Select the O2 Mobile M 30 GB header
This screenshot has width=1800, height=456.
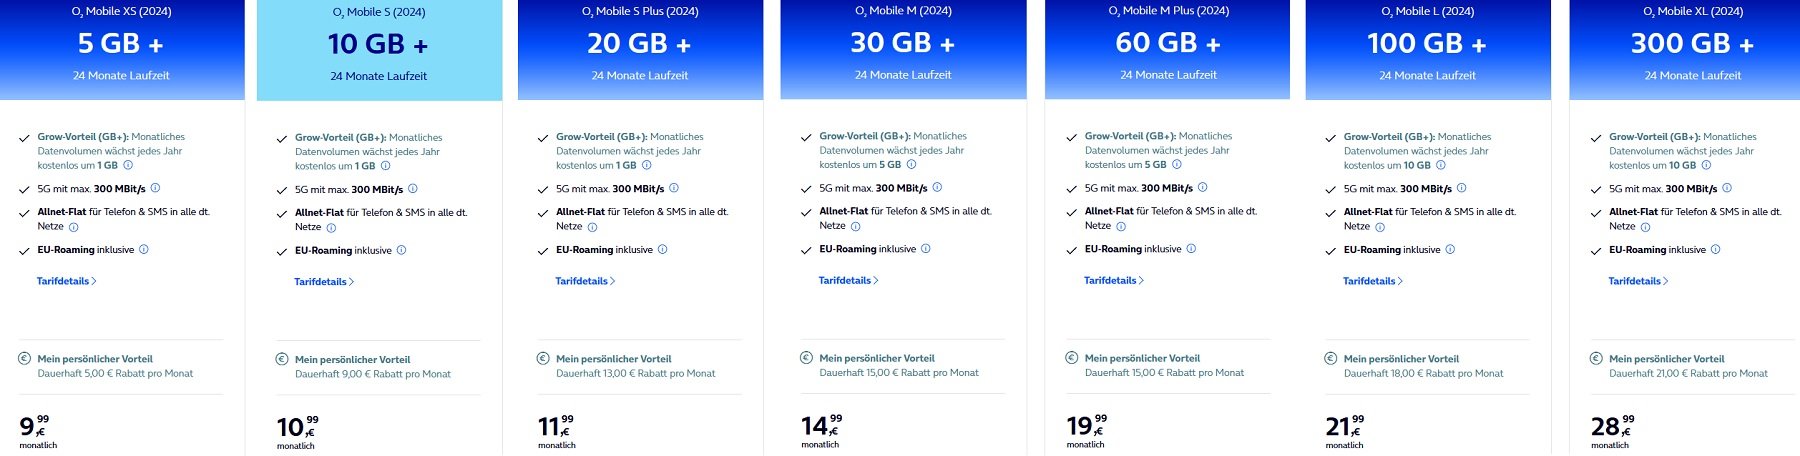(x=903, y=49)
